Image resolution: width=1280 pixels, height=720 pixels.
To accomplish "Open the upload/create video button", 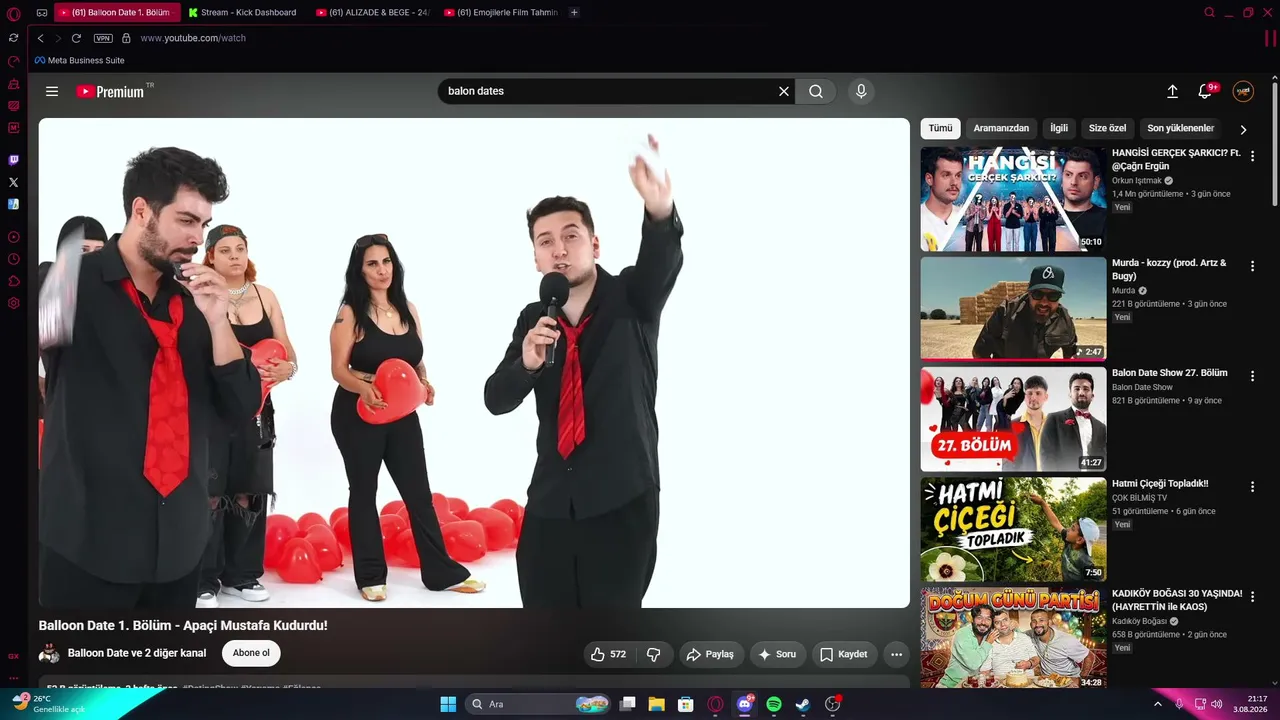I will tap(1173, 91).
